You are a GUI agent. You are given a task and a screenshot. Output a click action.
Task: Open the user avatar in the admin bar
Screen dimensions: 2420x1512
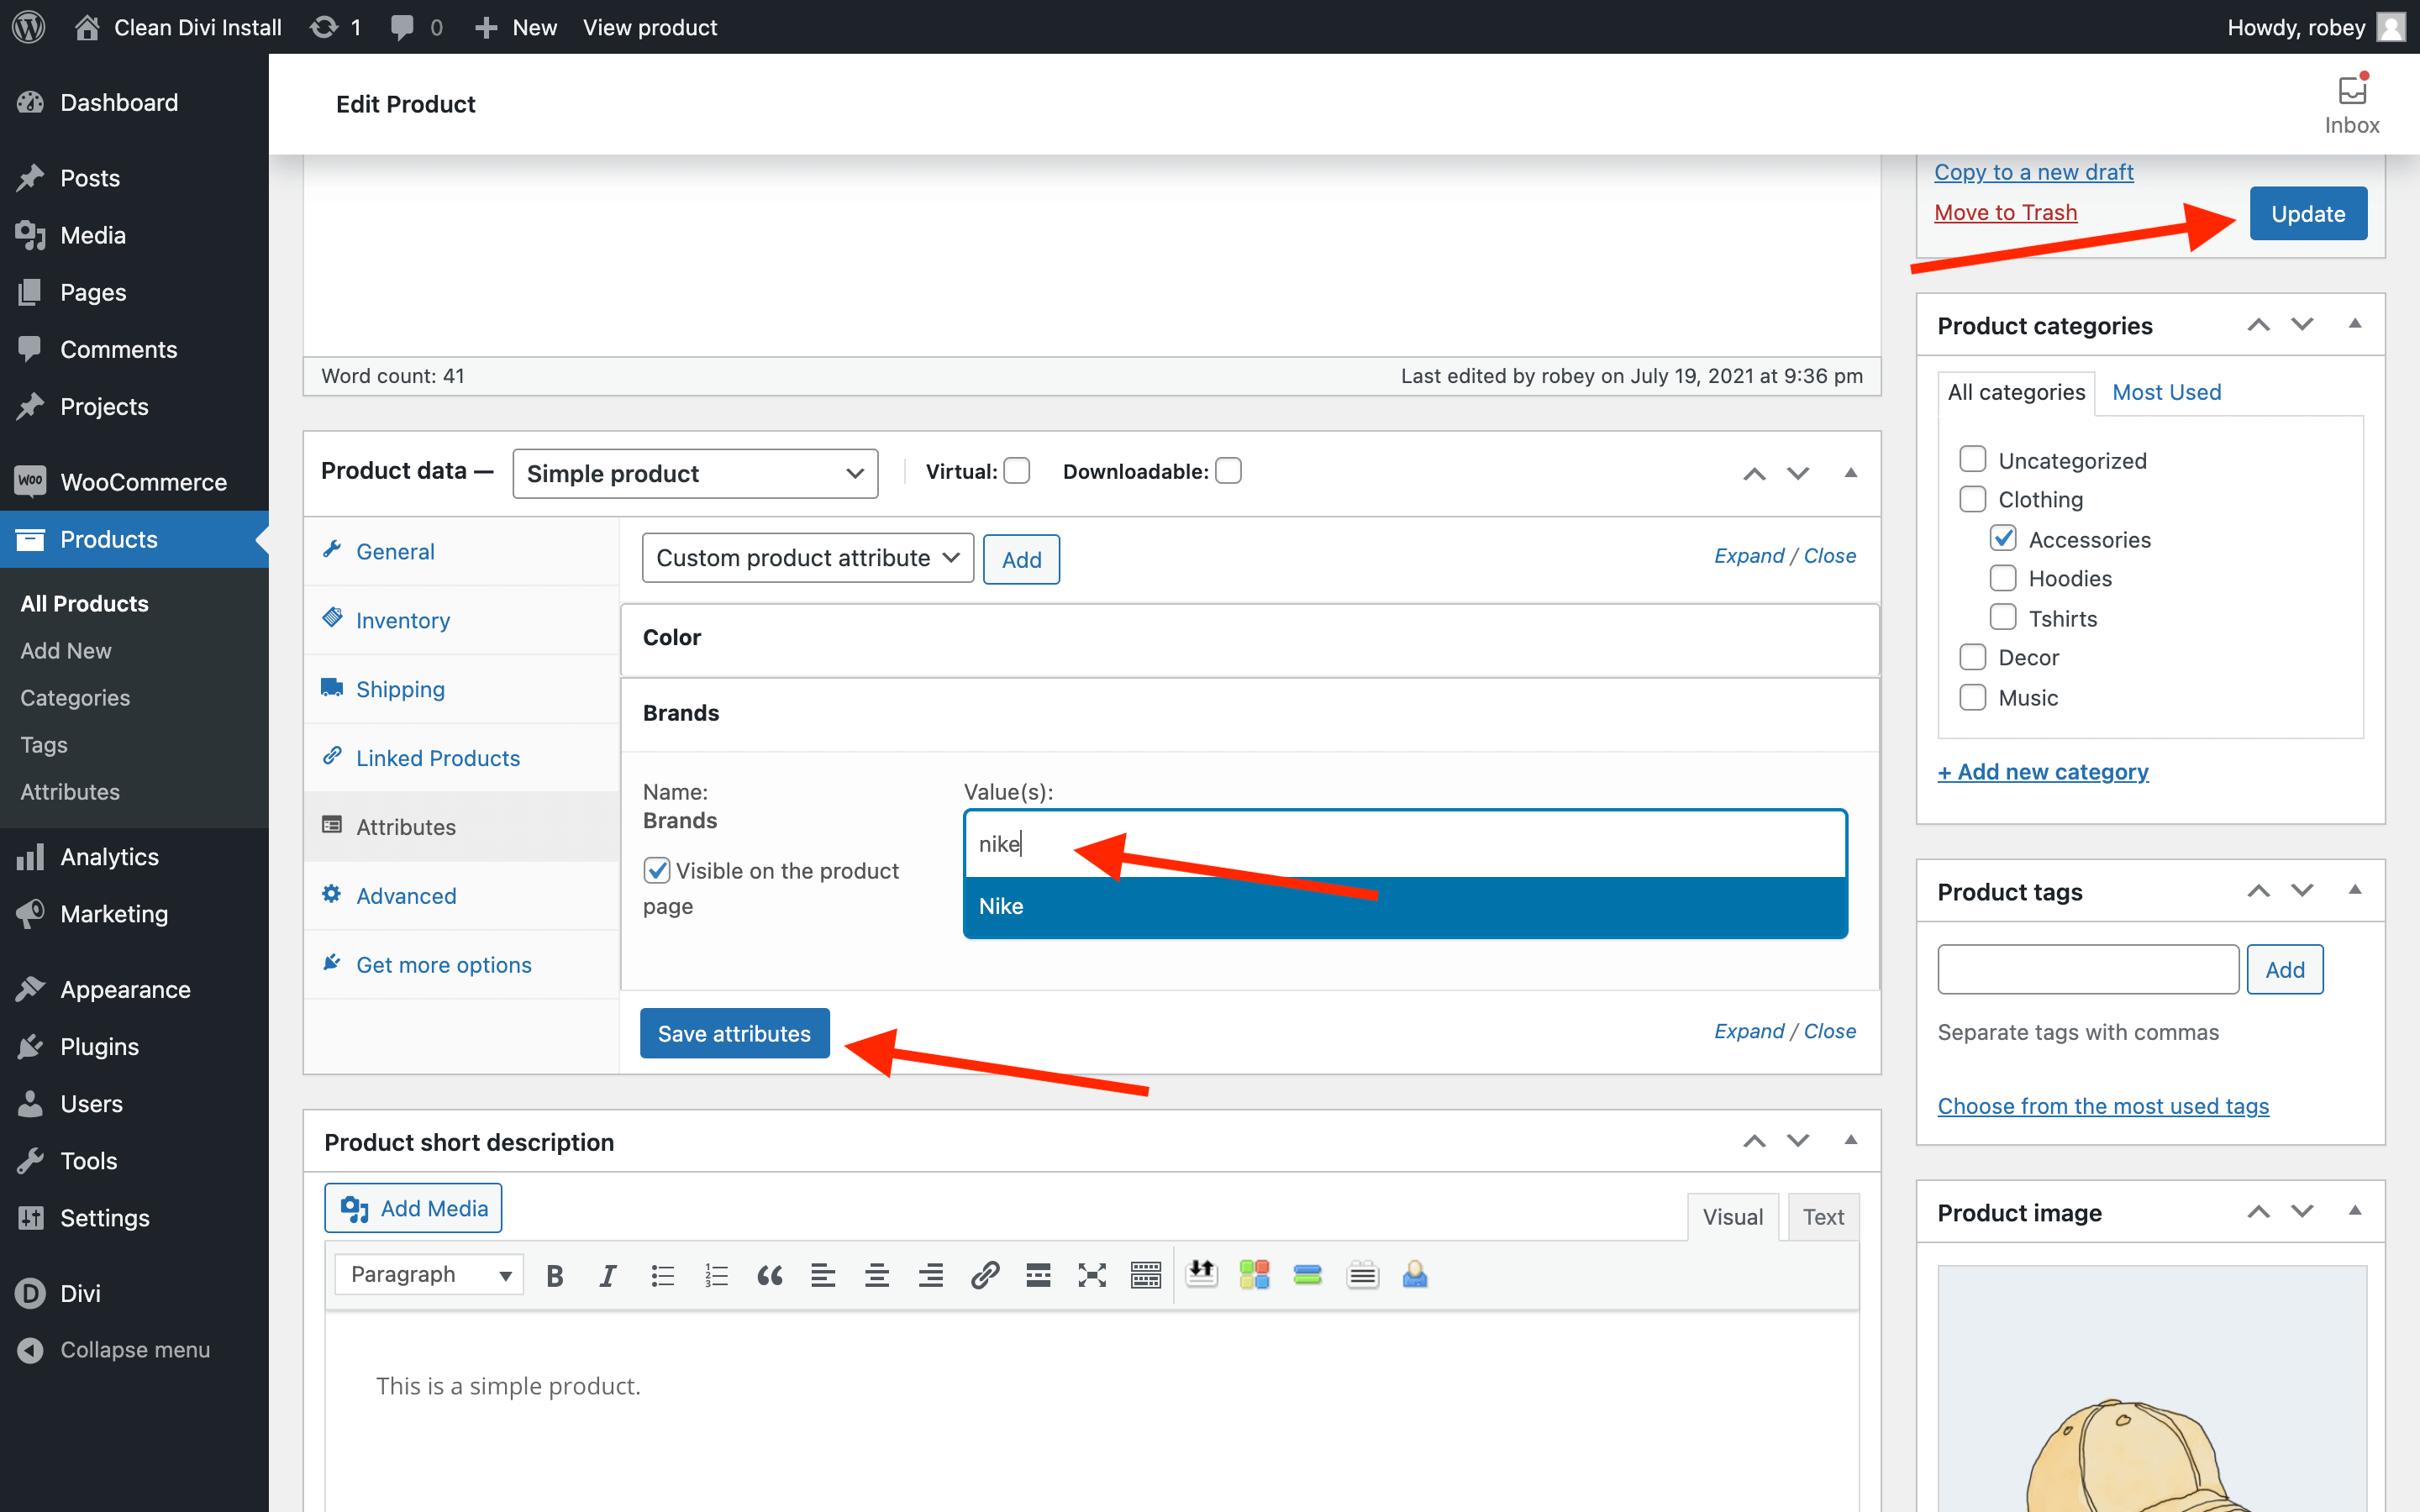pos(2391,27)
